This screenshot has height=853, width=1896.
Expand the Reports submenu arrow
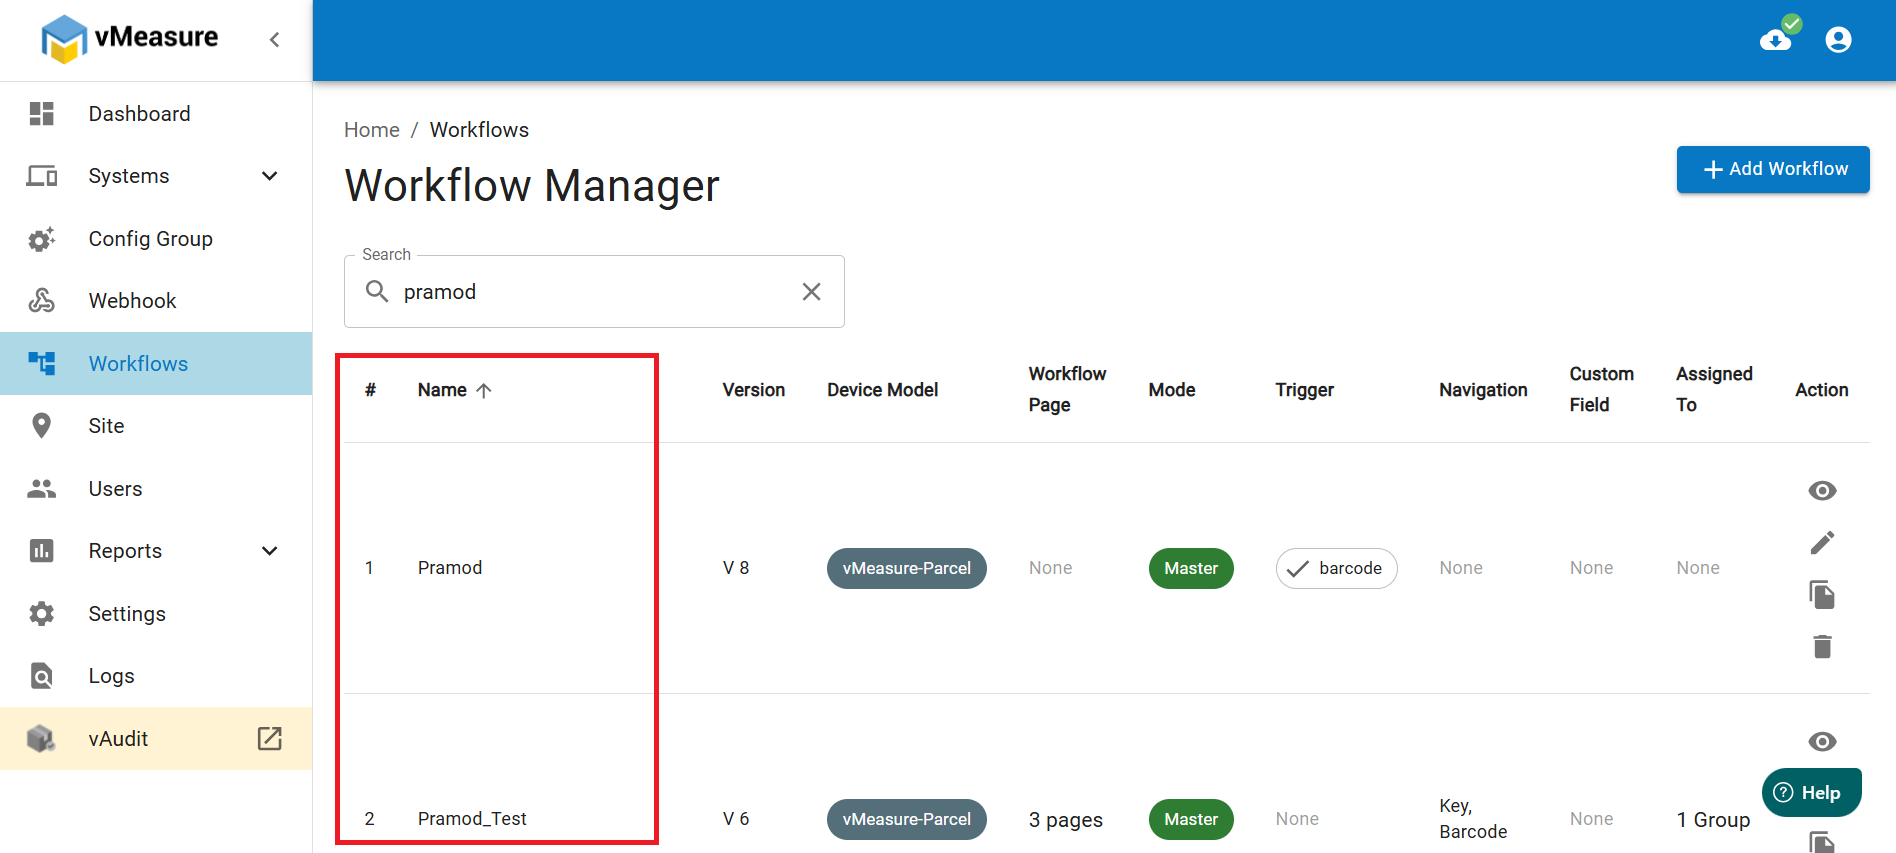coord(270,551)
